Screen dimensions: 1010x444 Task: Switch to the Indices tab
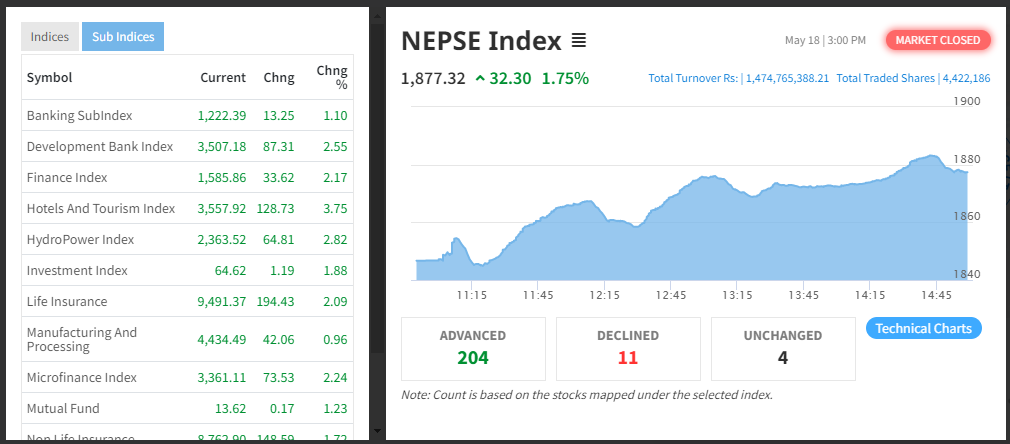tap(50, 37)
